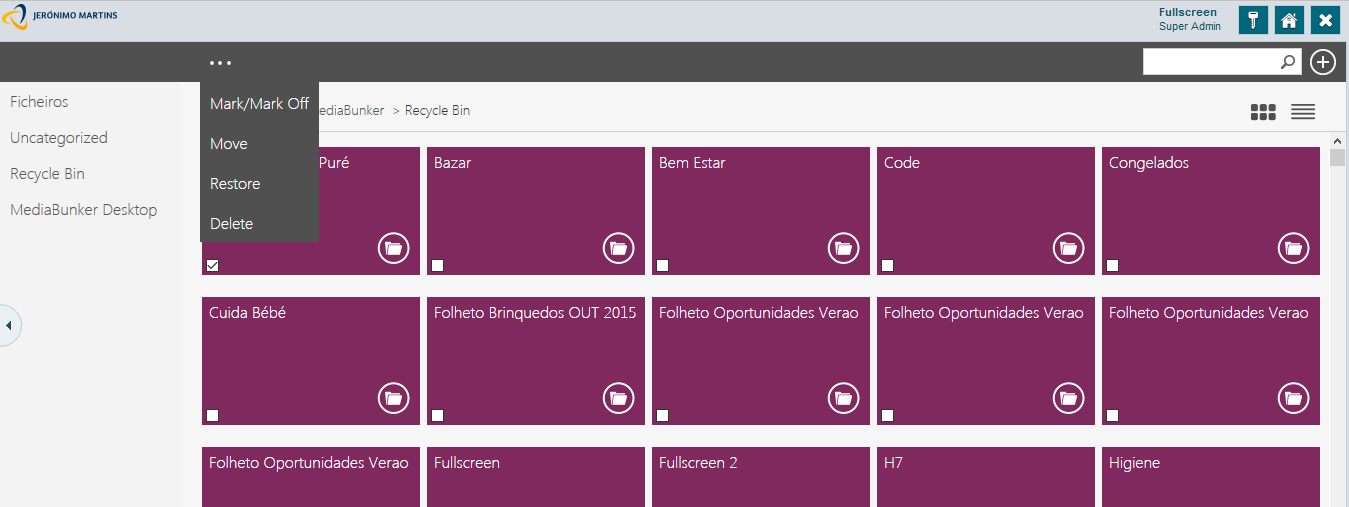
Task: Switch to grid view layout
Action: (x=1263, y=112)
